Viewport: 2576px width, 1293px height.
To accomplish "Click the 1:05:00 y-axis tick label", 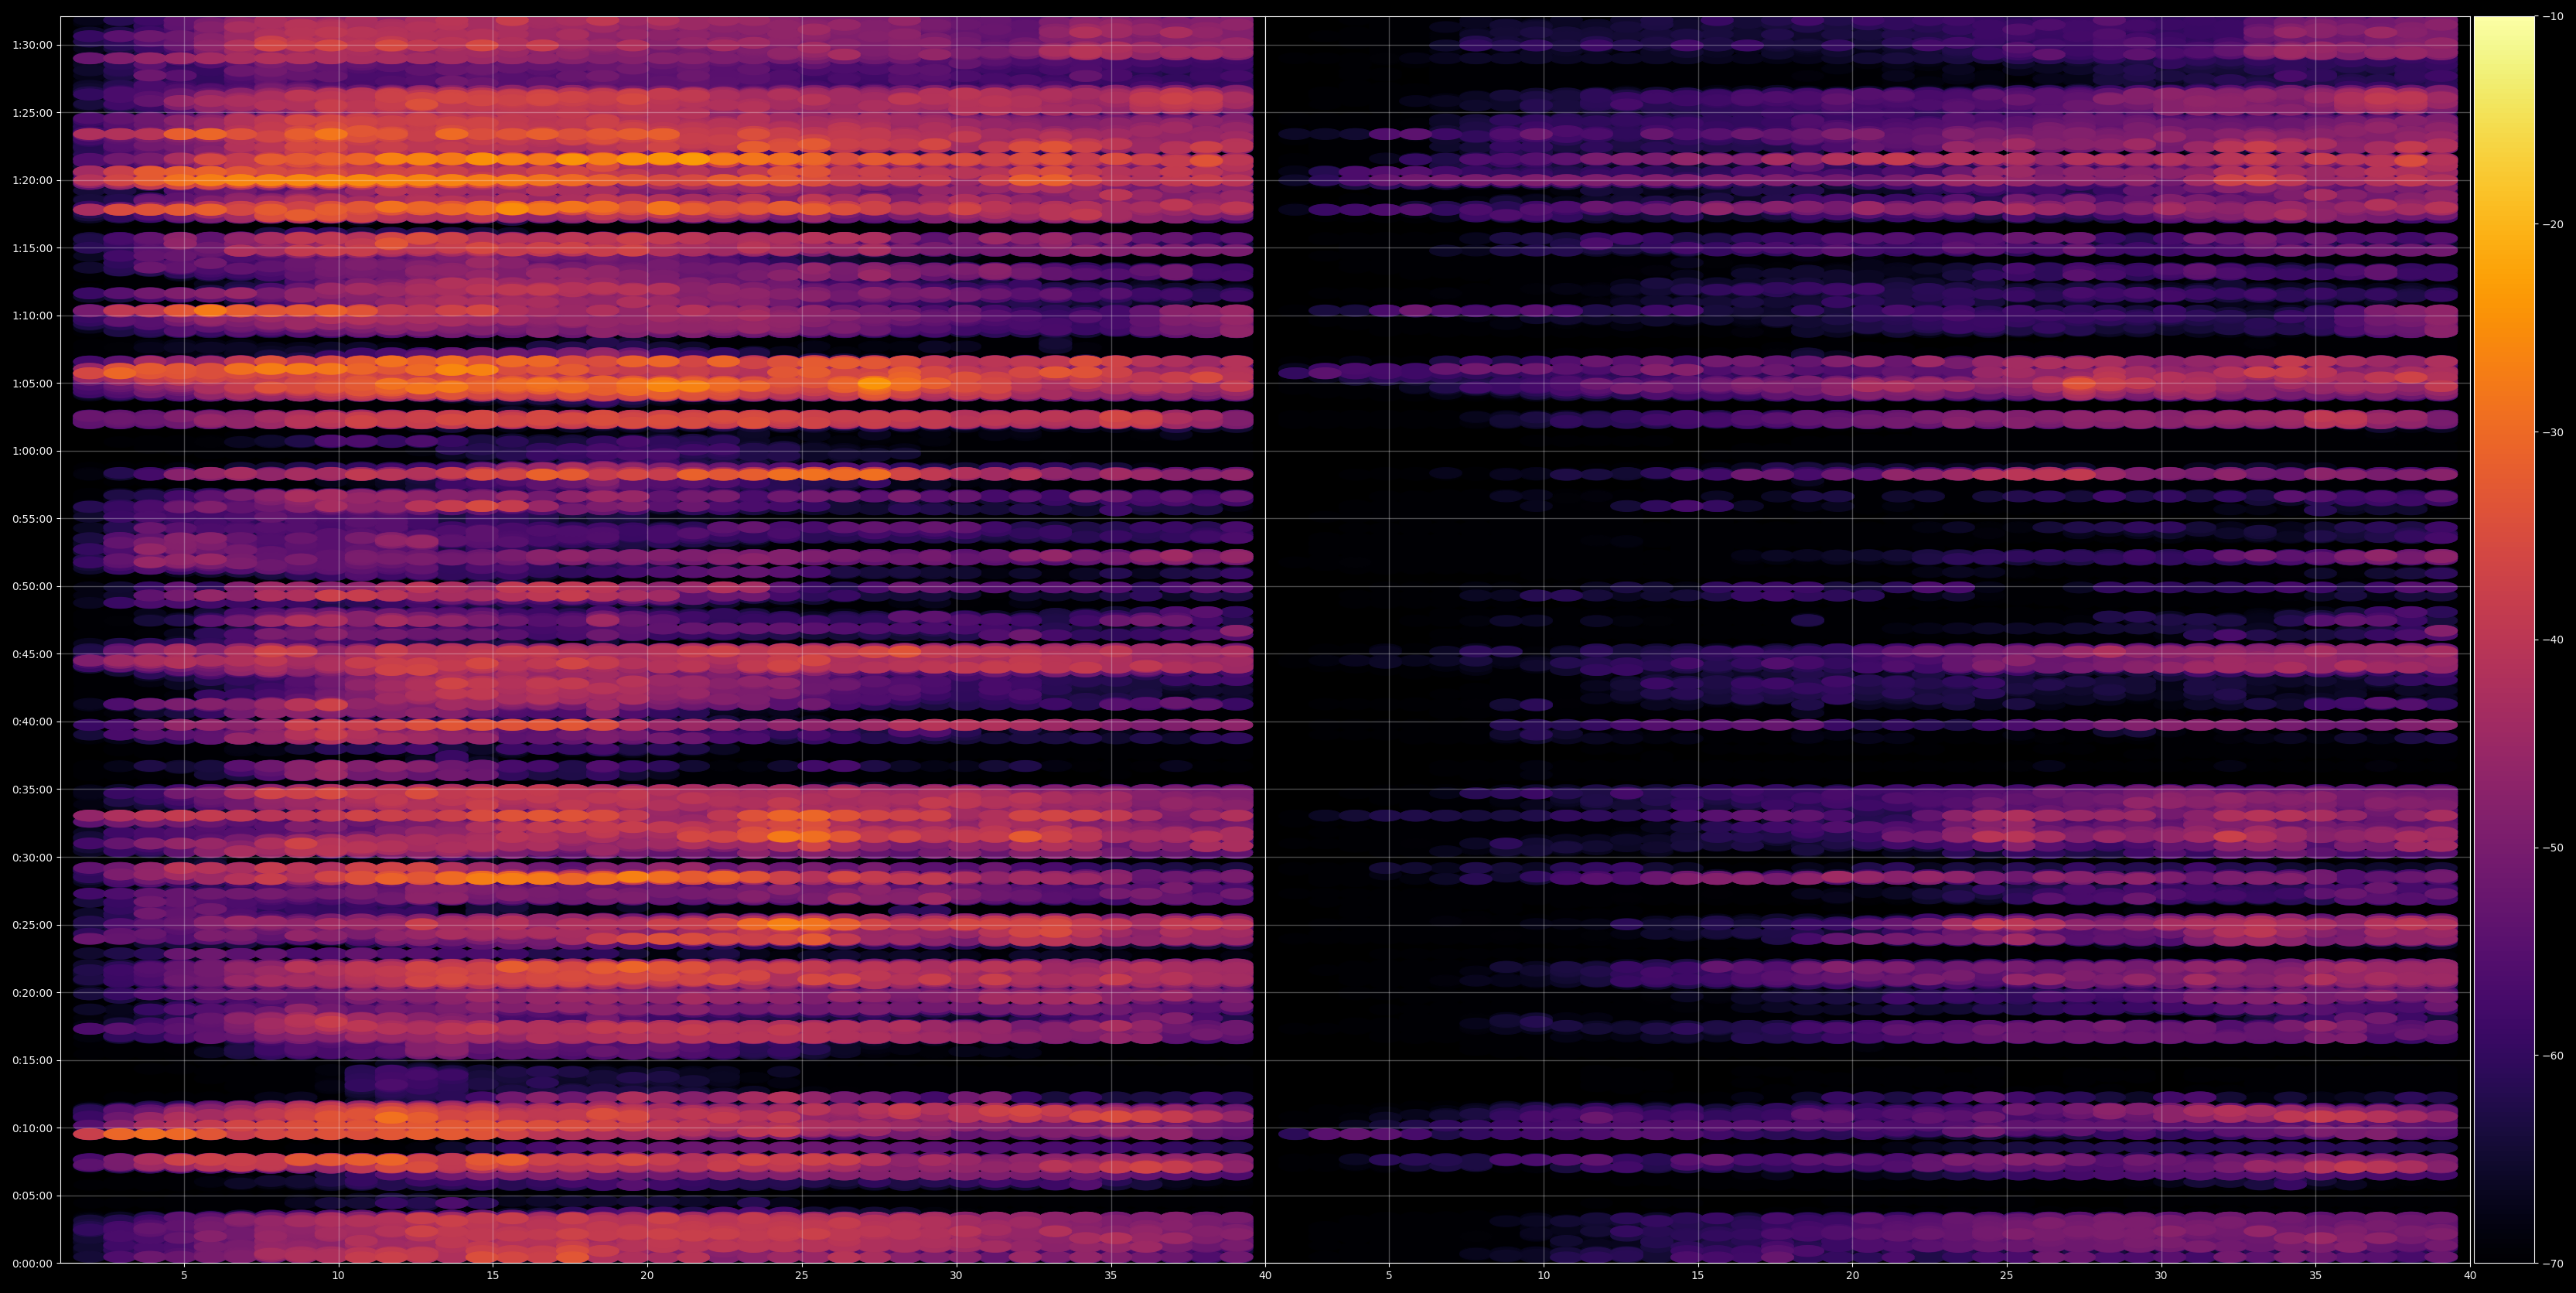I will point(33,383).
